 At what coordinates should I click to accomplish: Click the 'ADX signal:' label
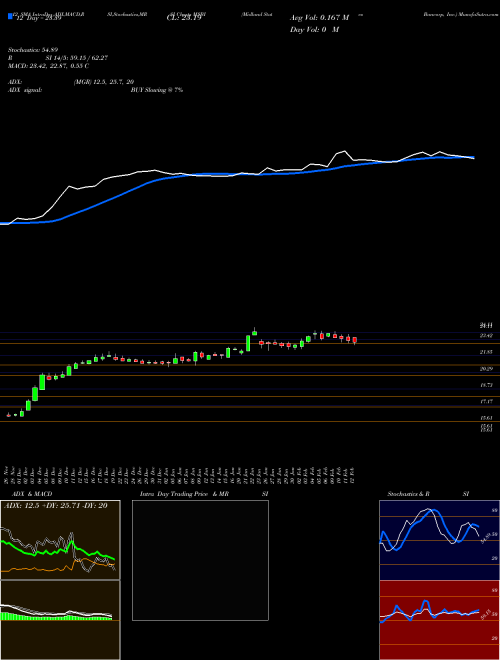click(x=24, y=90)
